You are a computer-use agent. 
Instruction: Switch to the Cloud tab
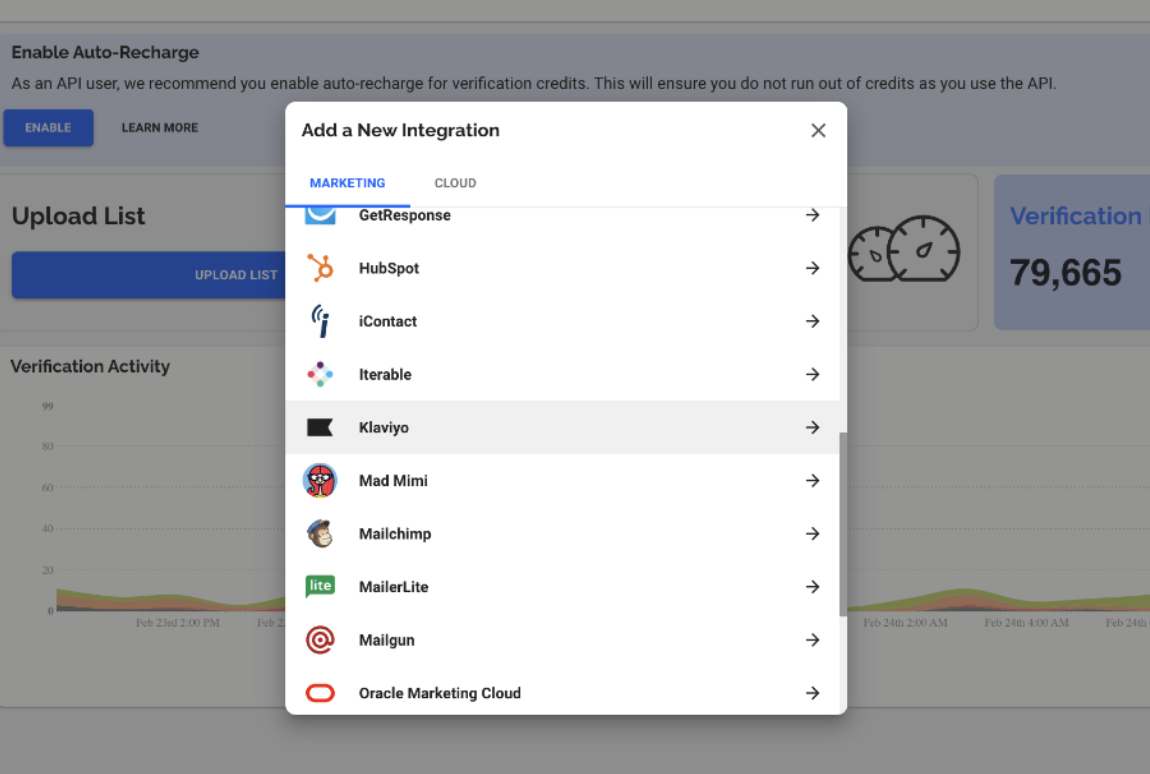(x=455, y=183)
